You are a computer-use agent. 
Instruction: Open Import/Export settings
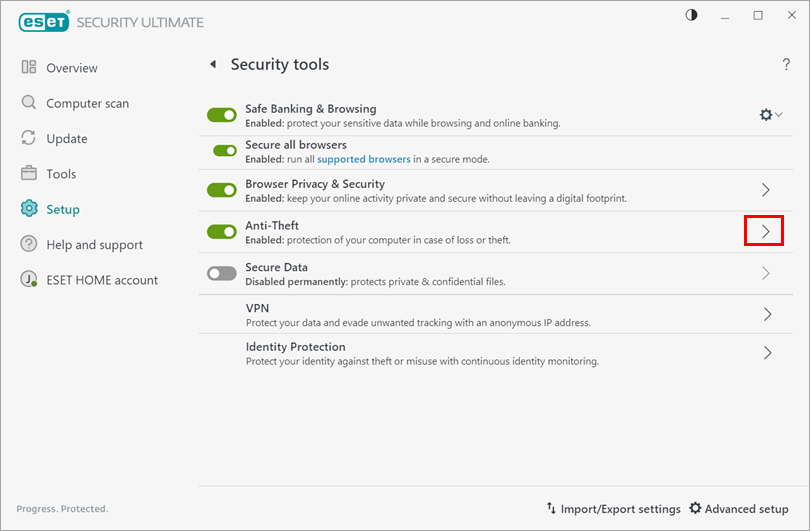613,509
